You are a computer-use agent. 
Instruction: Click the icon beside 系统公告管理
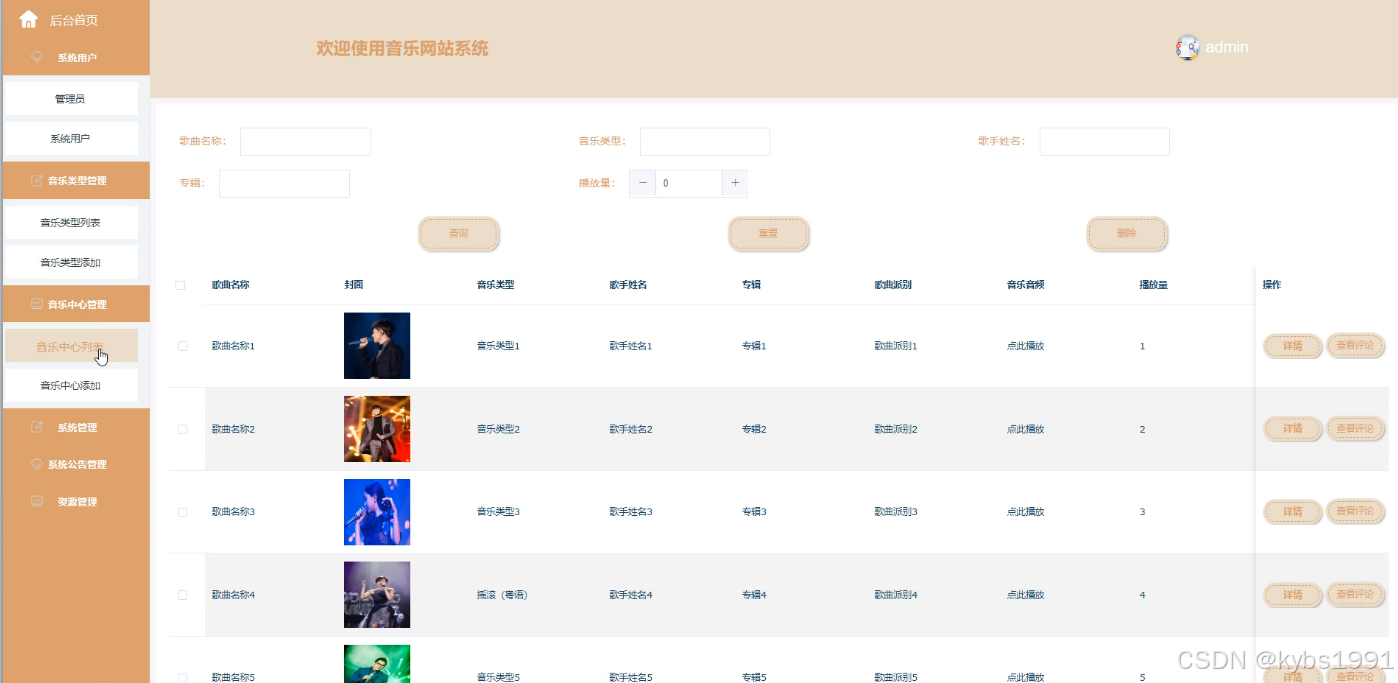click(37, 464)
